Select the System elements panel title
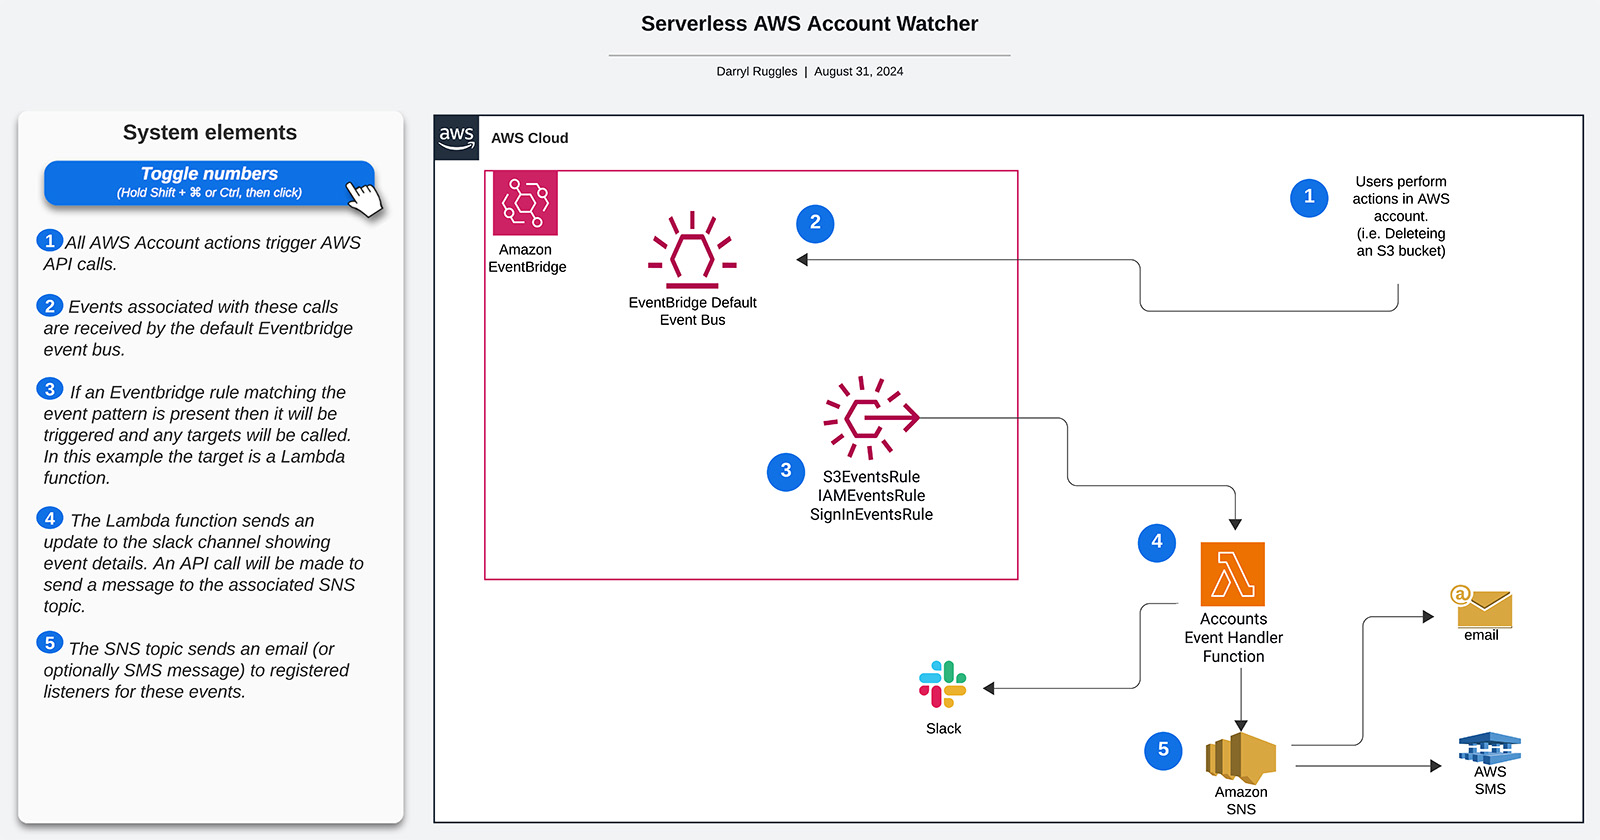The width and height of the screenshot is (1600, 840). click(x=209, y=132)
